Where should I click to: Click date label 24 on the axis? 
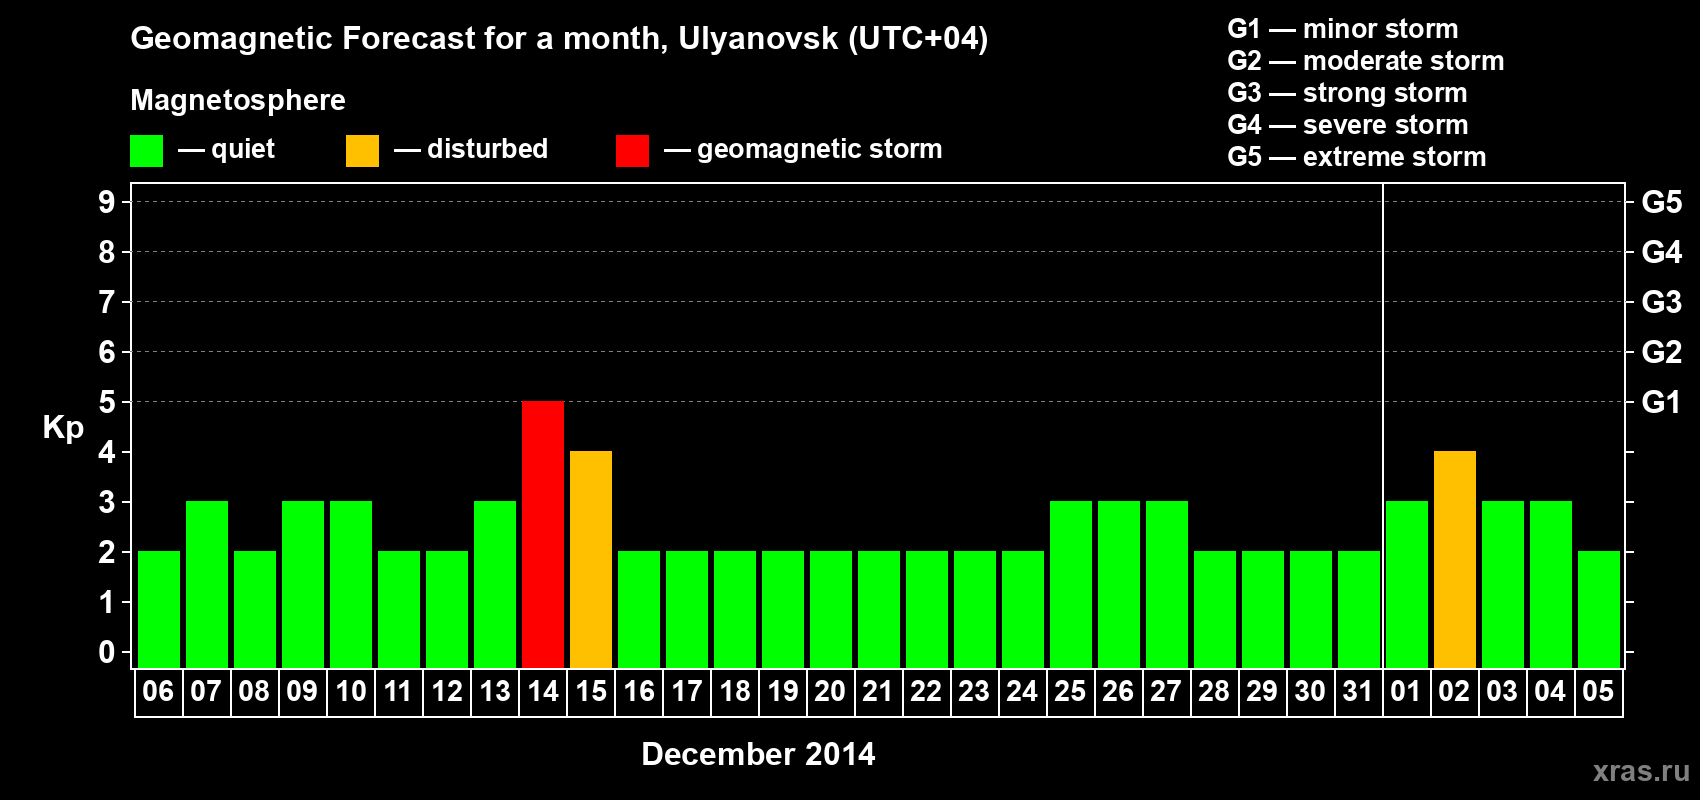pyautogui.click(x=1022, y=691)
